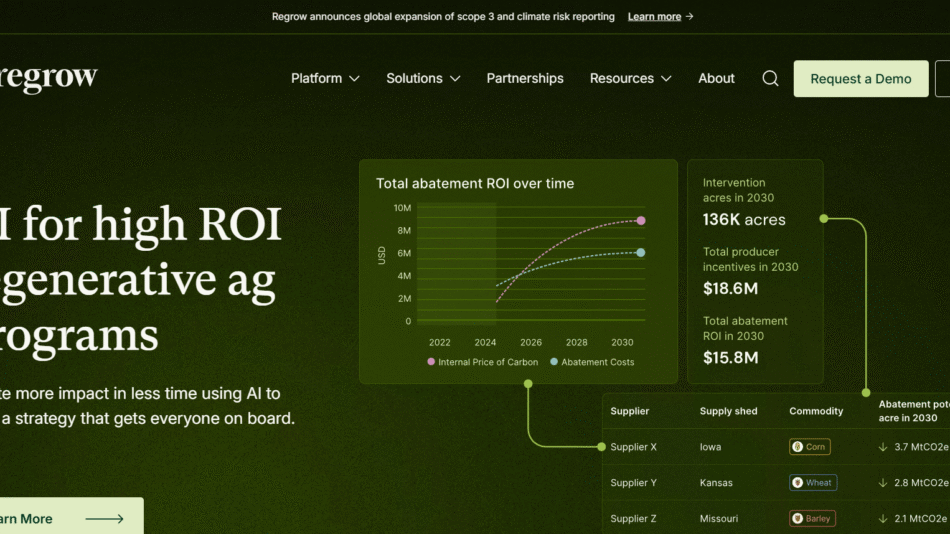Screen dimensions: 950x534
Task: Click the Missouri supply shed cell
Action: point(719,518)
